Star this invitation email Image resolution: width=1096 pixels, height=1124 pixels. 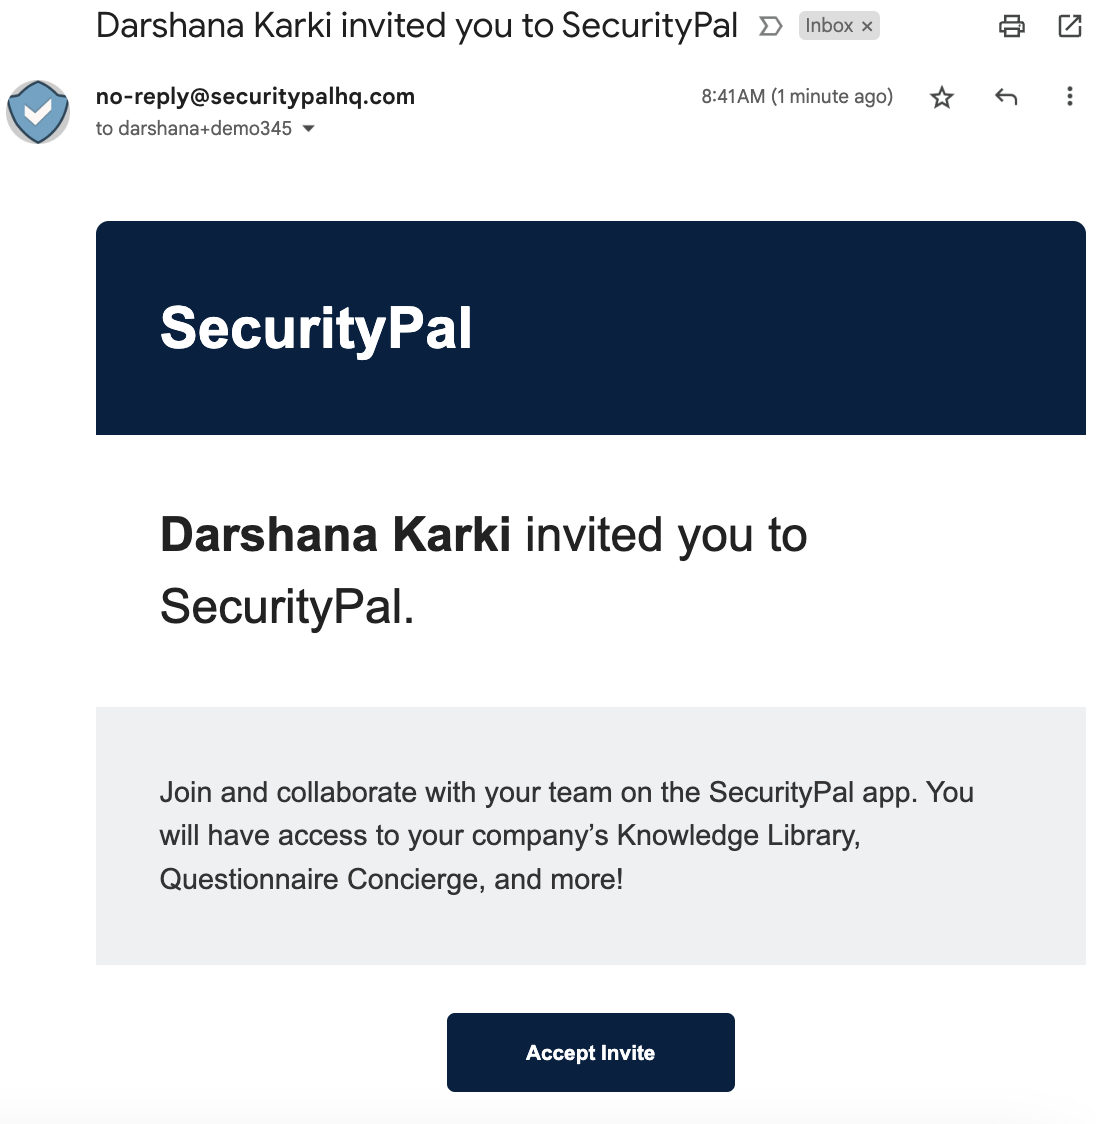pos(942,97)
